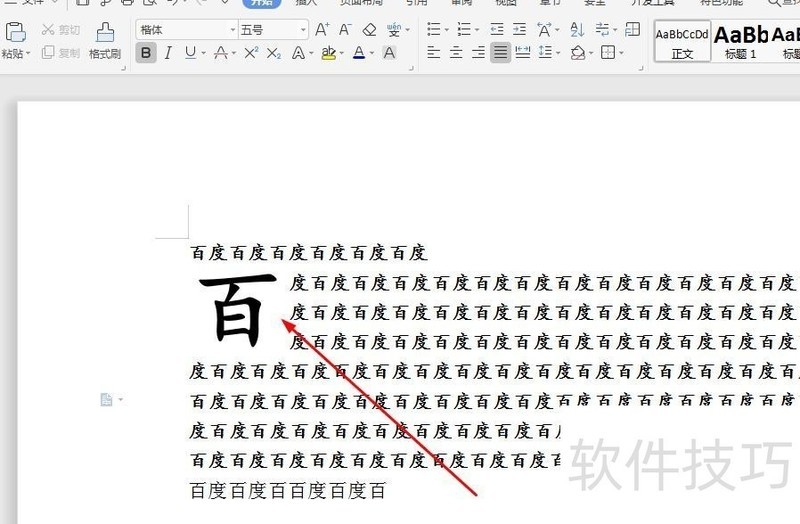The width and height of the screenshot is (800, 524).
Task: Click the Cut (剪切) scissors button
Action: pos(61,30)
